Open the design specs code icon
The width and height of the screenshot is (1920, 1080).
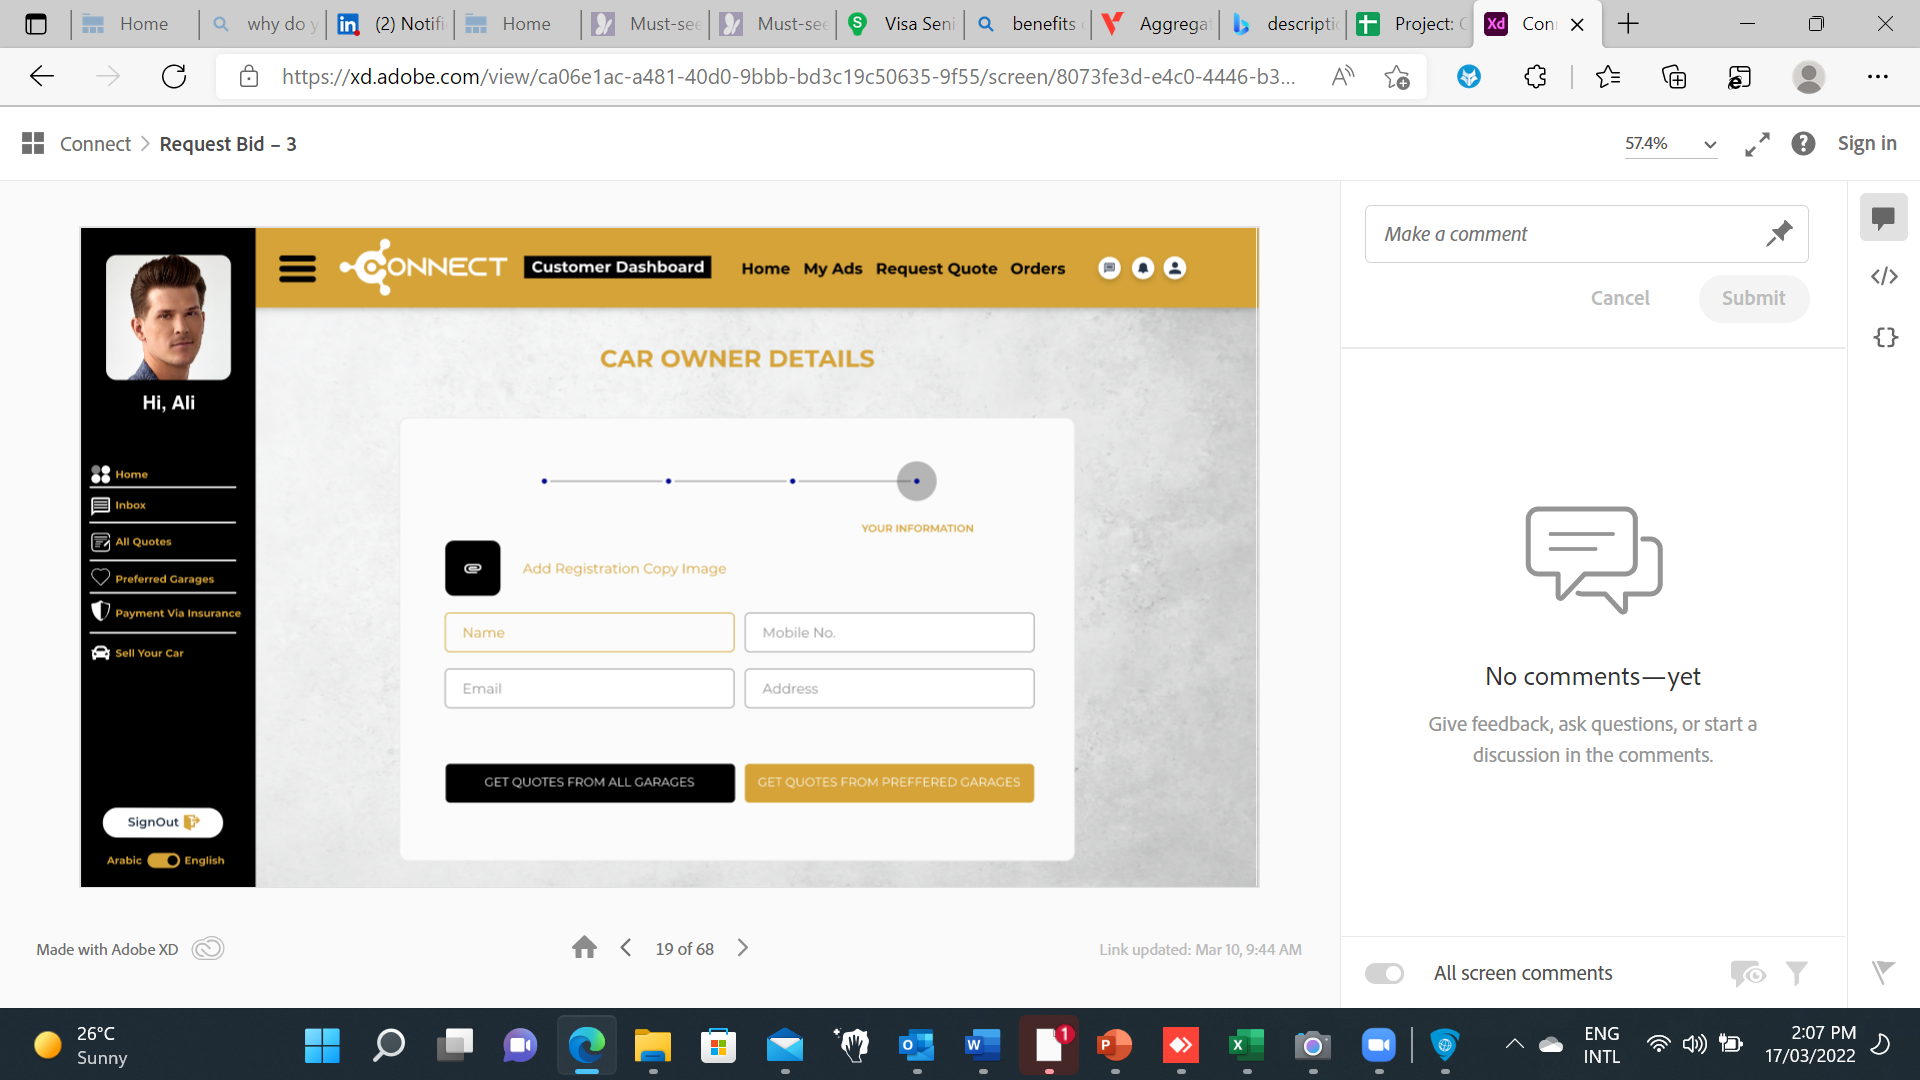(1884, 276)
